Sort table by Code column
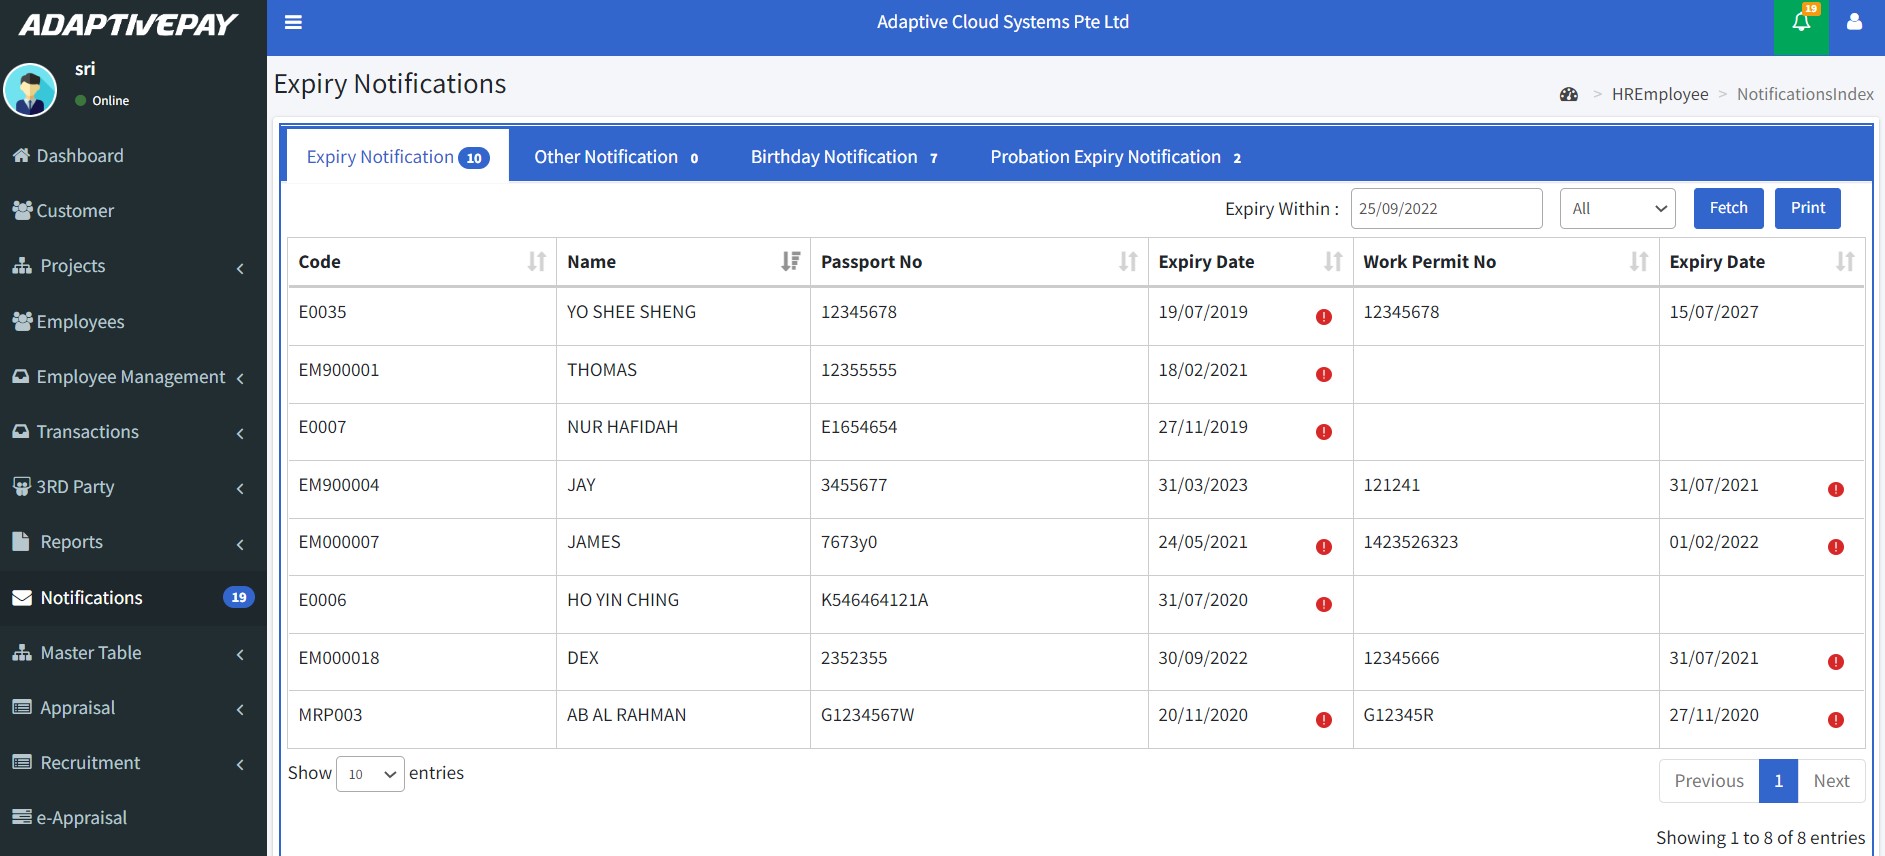The width and height of the screenshot is (1885, 856). coord(421,262)
